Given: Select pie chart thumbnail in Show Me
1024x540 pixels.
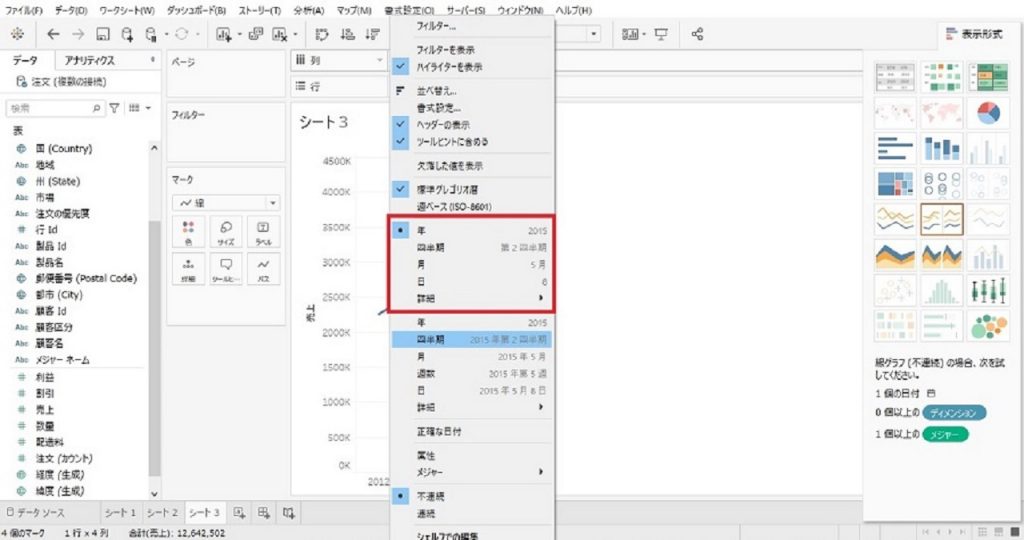Looking at the screenshot, I should (988, 114).
